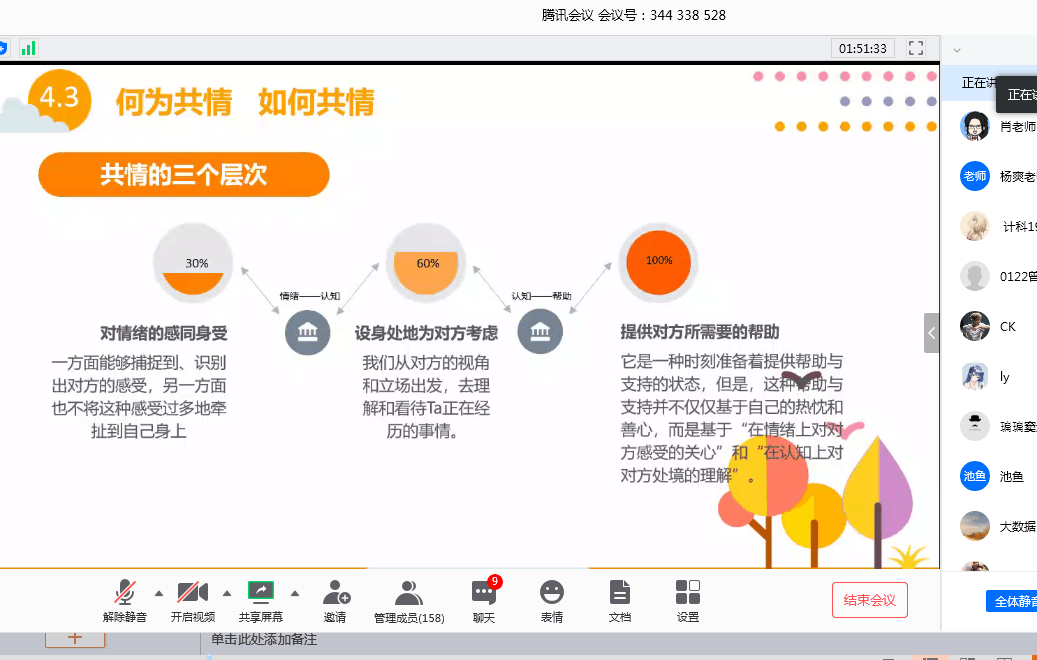Click the meeting timer 01:51:33
Viewport: 1037px width, 660px height.
pos(863,48)
